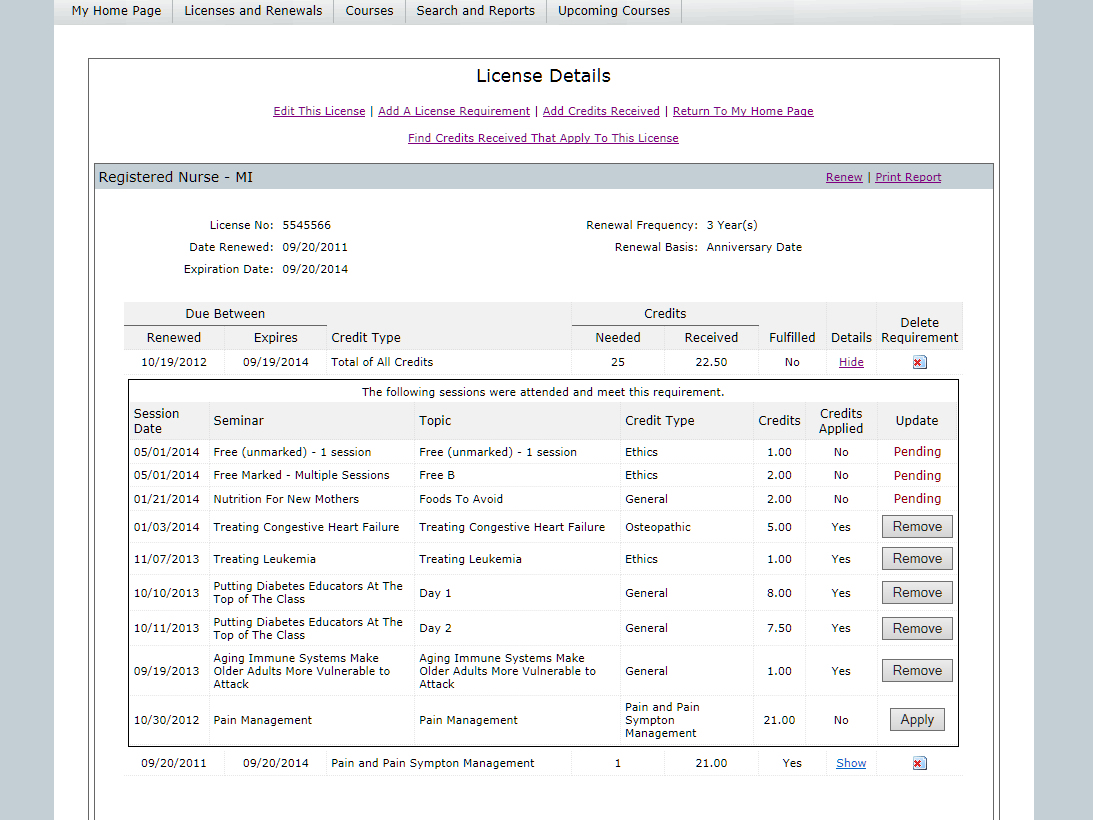Open the My Home Page tab
Screen dimensions: 1093x820
click(116, 11)
